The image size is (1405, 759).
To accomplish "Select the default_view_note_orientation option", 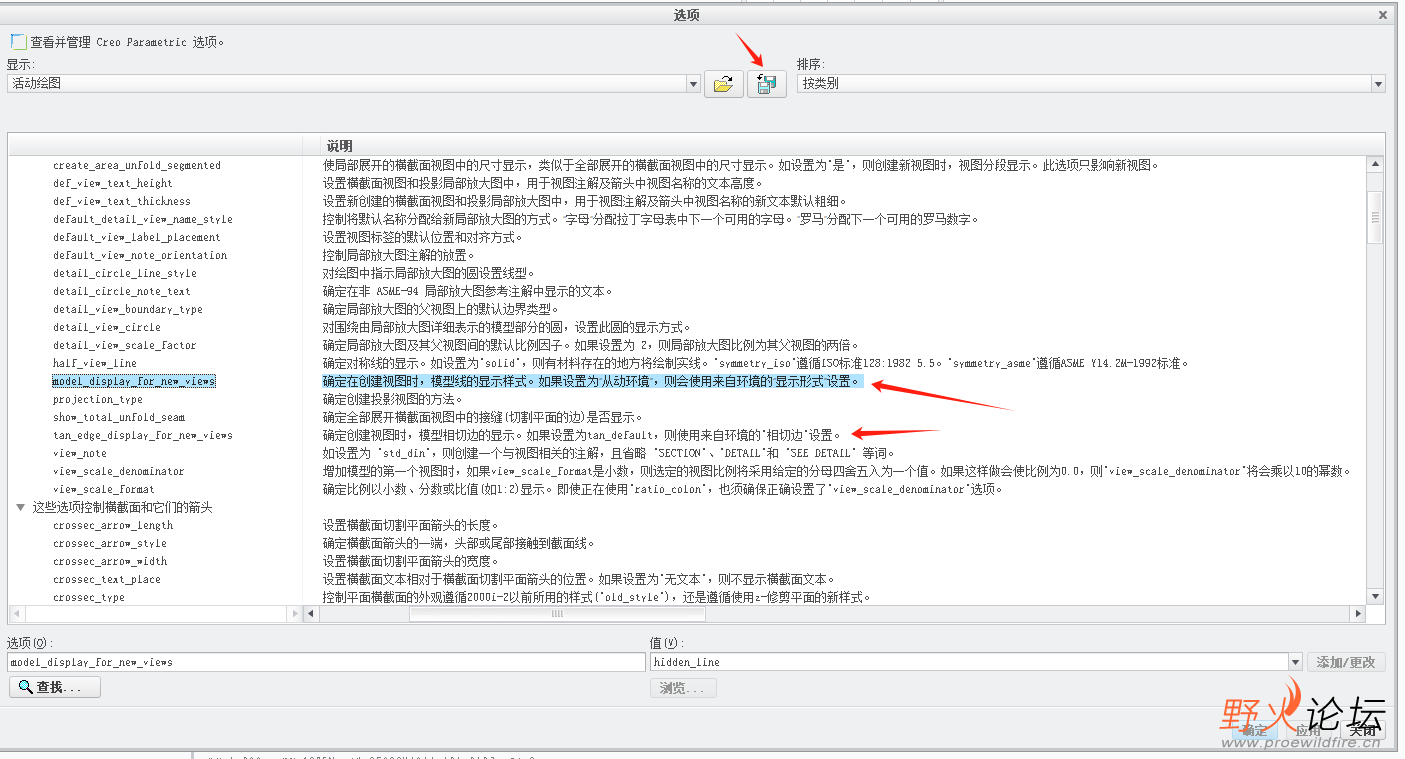I will pos(140,256).
